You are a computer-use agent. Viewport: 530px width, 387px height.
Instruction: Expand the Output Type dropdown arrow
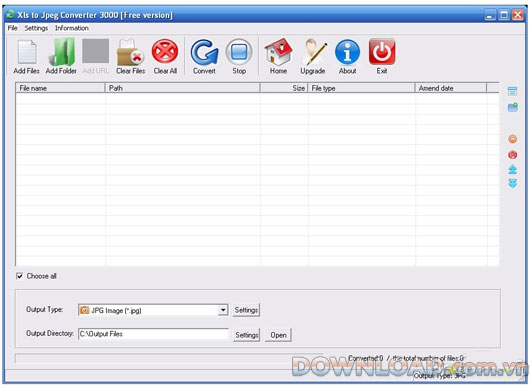tap(223, 310)
